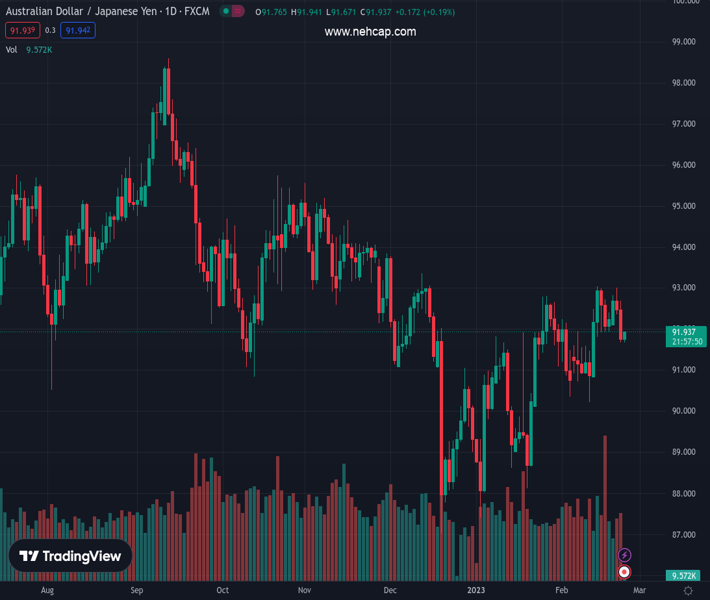
Task: Click the 2023 label on time axis
Action: tap(472, 591)
